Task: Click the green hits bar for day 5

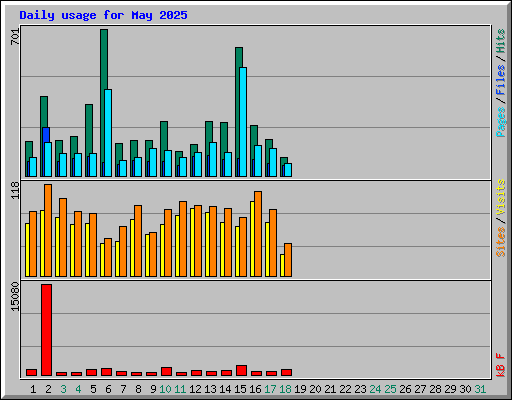Action: point(89,128)
